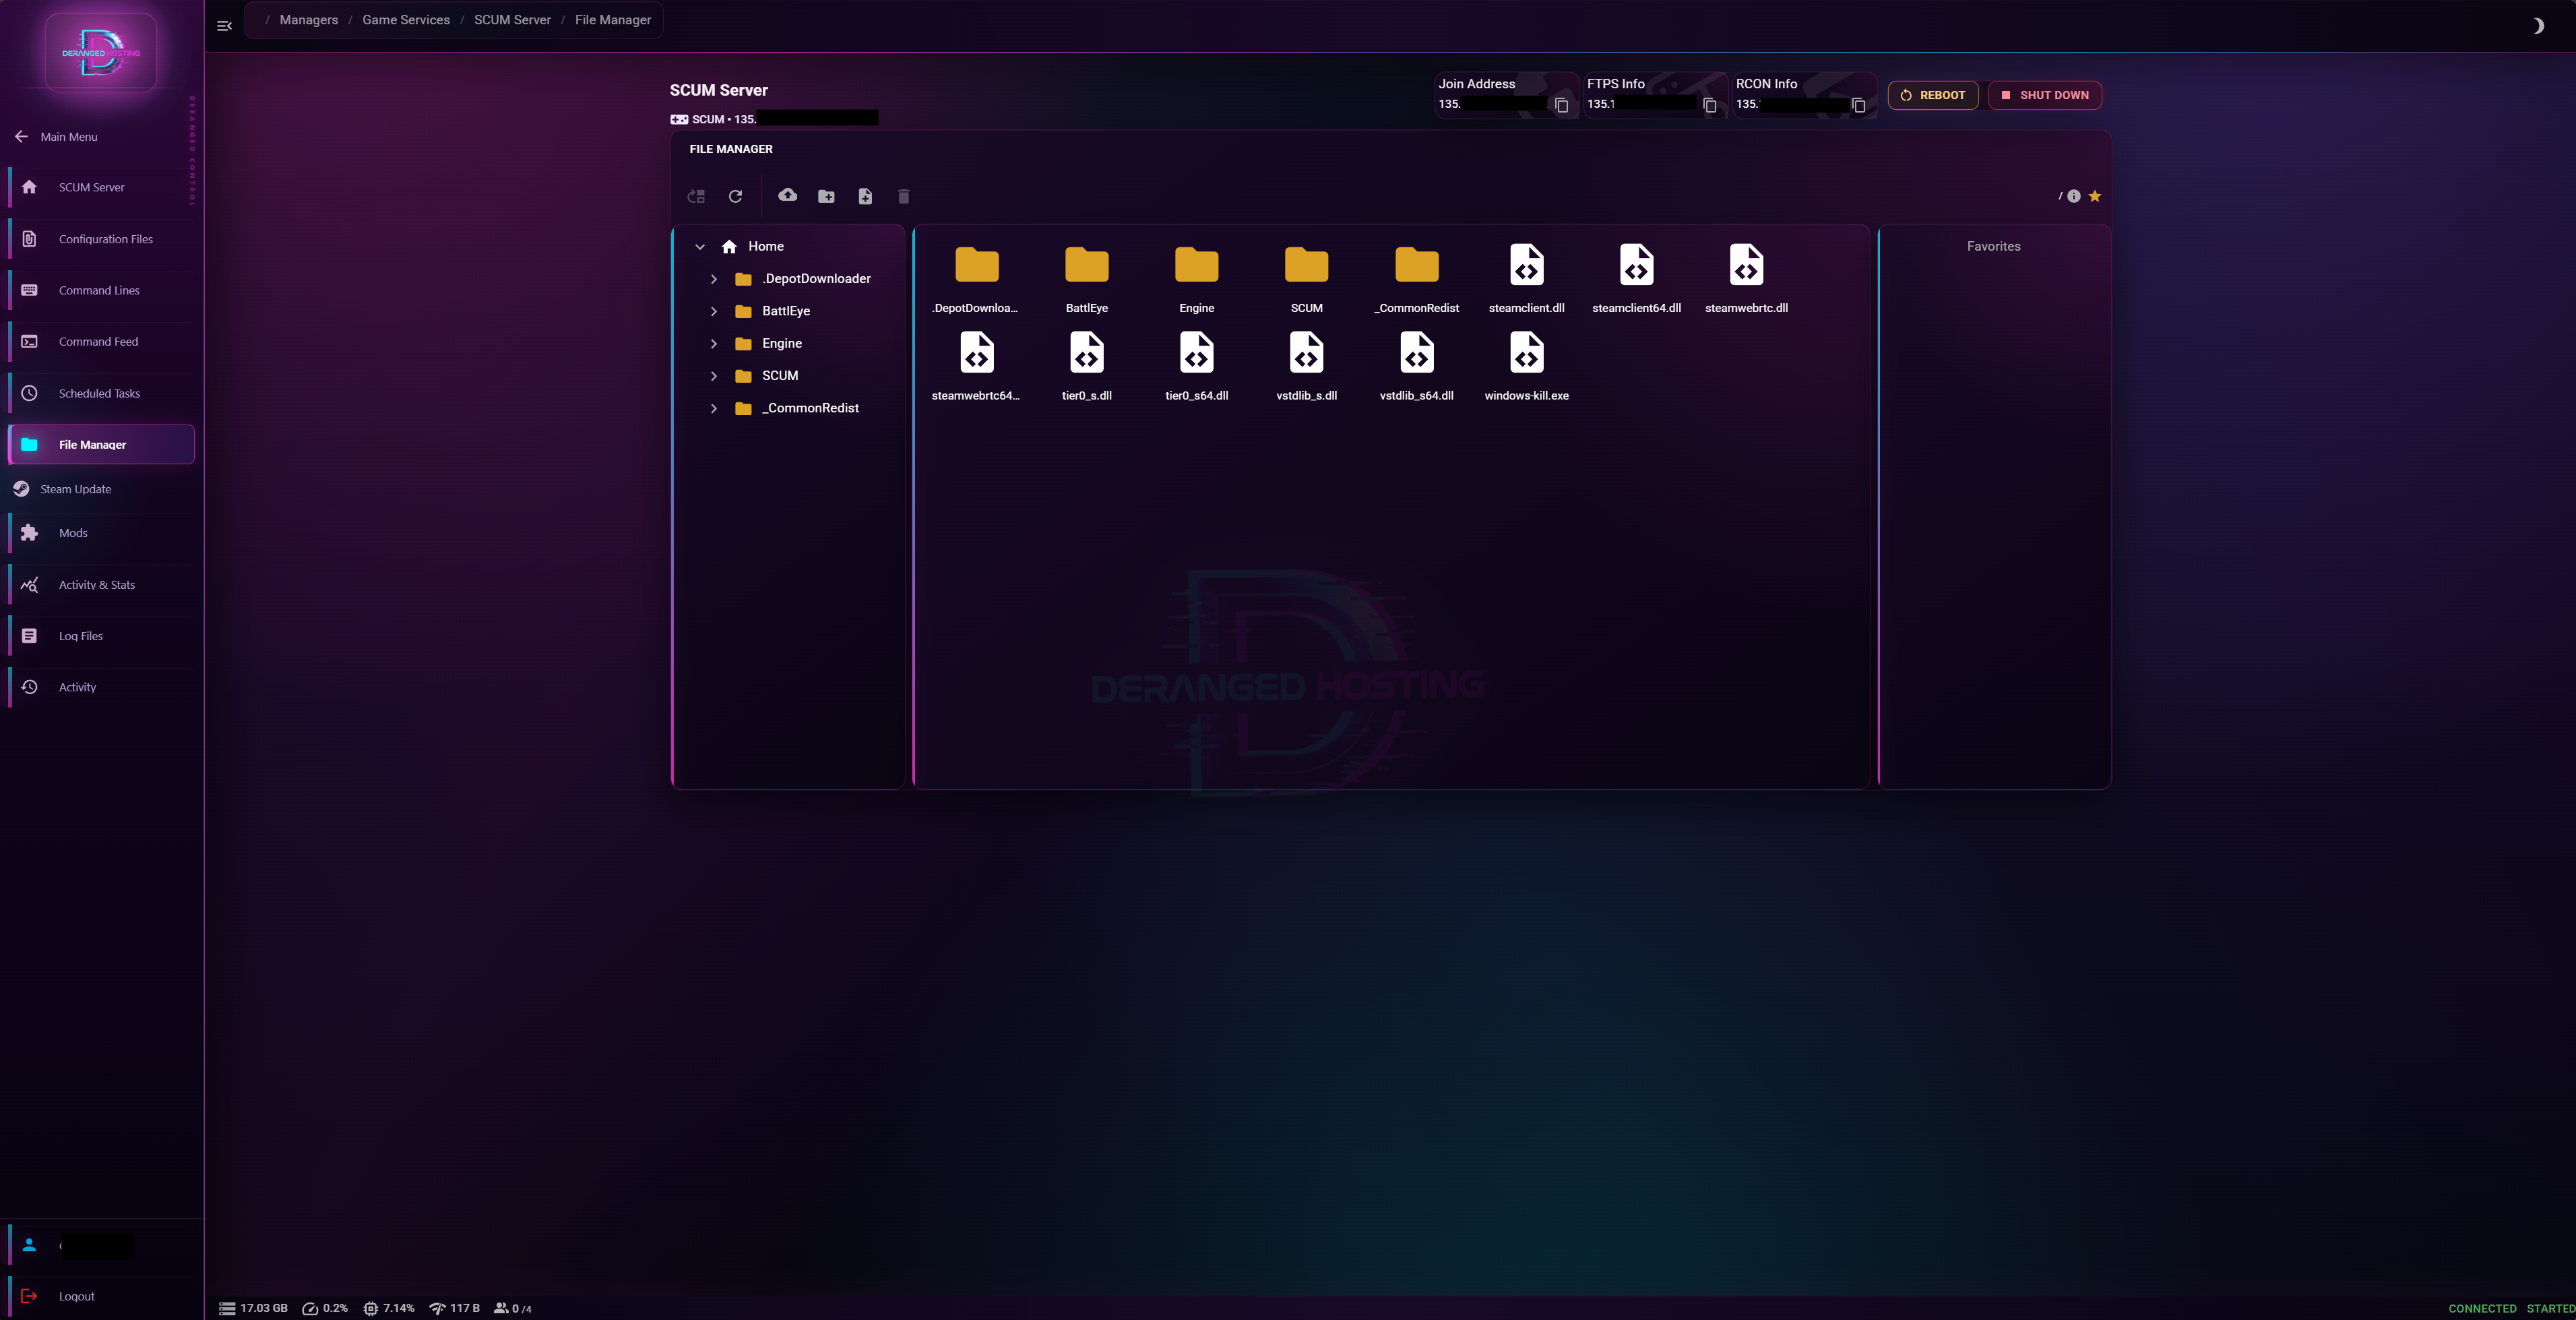
Task: Click the path info icon
Action: tap(2073, 196)
